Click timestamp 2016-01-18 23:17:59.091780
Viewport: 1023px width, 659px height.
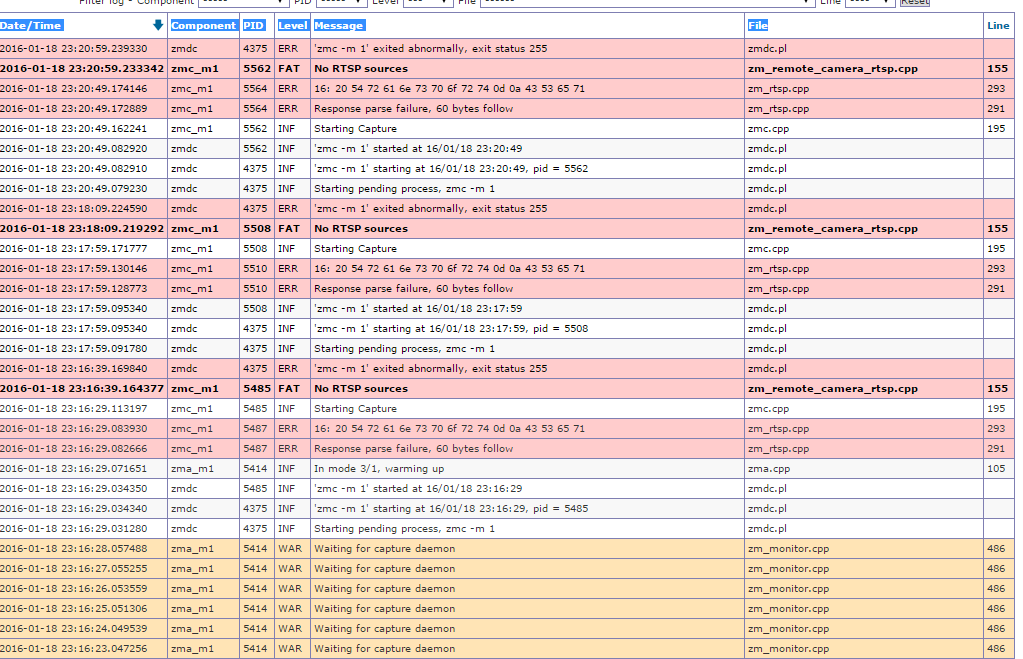[74, 348]
